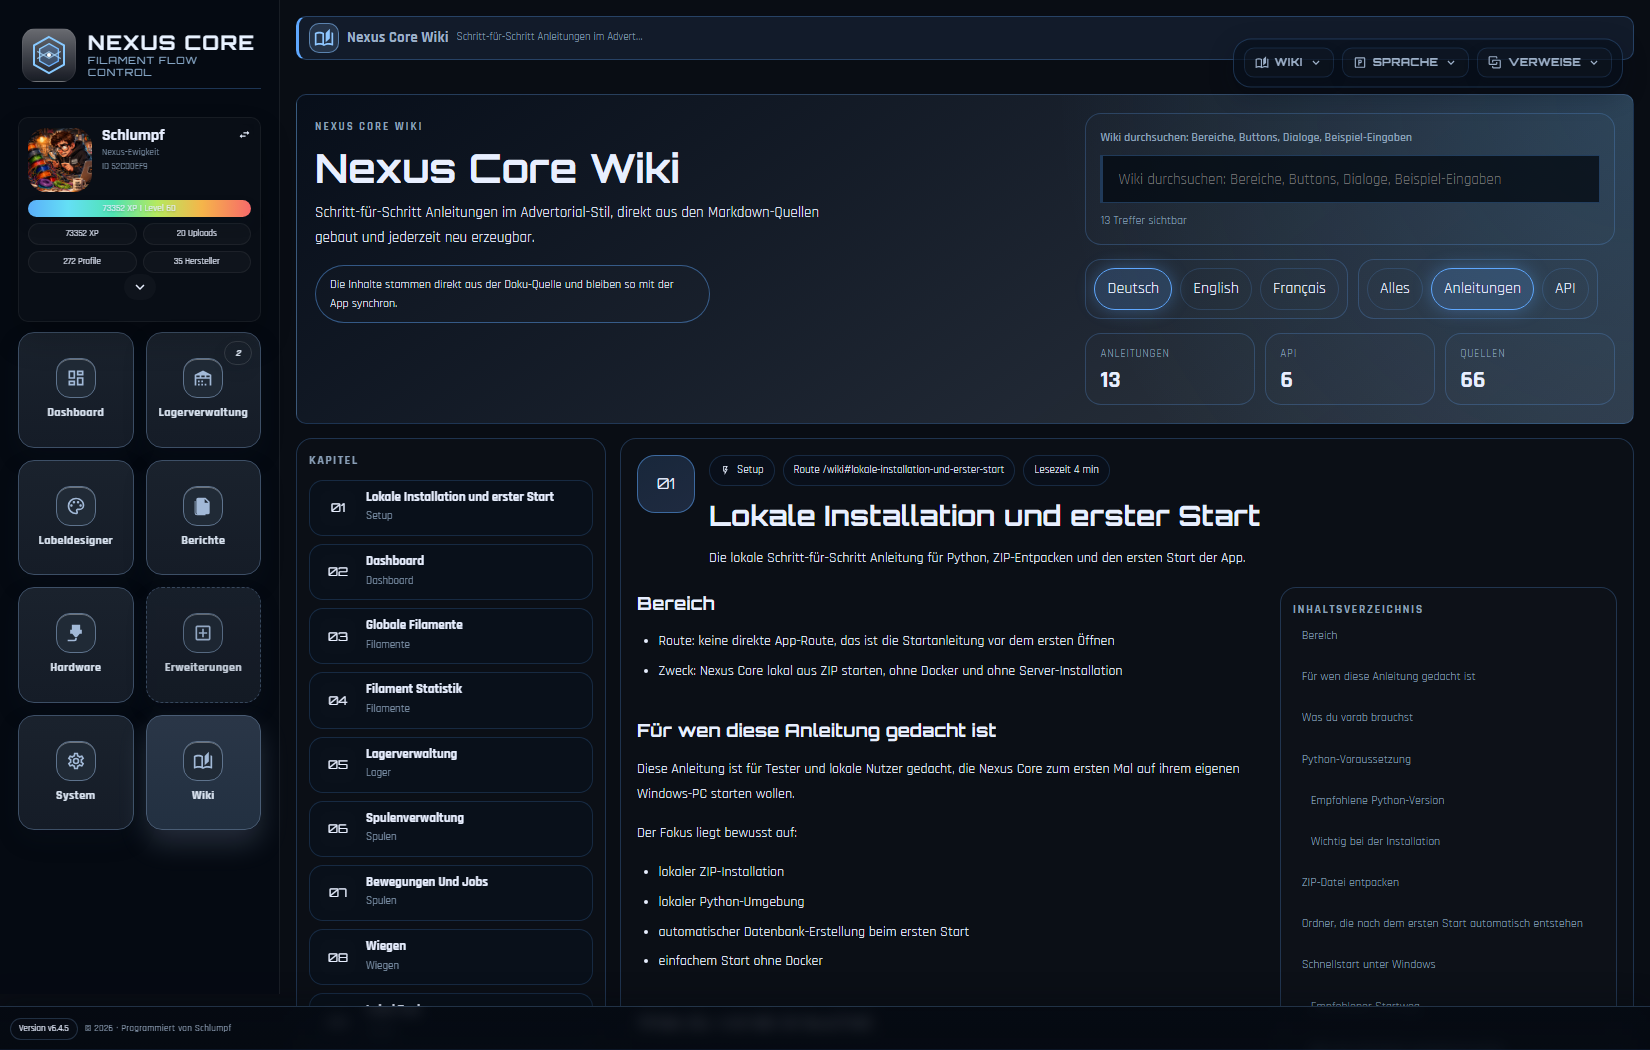
Task: Select the English language filter
Action: point(1215,288)
